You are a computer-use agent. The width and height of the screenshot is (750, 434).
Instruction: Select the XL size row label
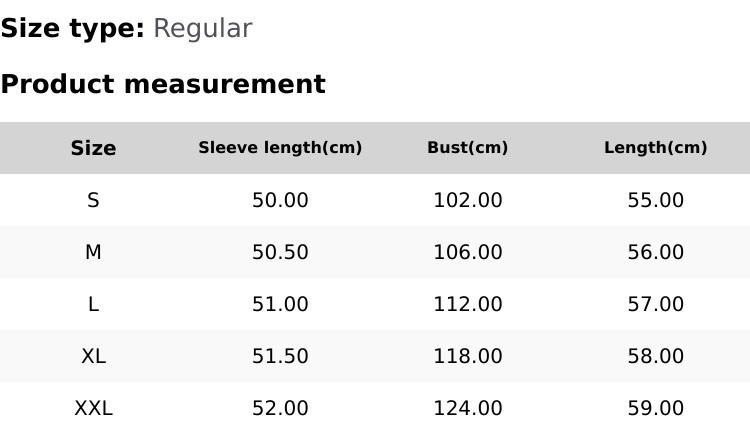click(x=93, y=356)
